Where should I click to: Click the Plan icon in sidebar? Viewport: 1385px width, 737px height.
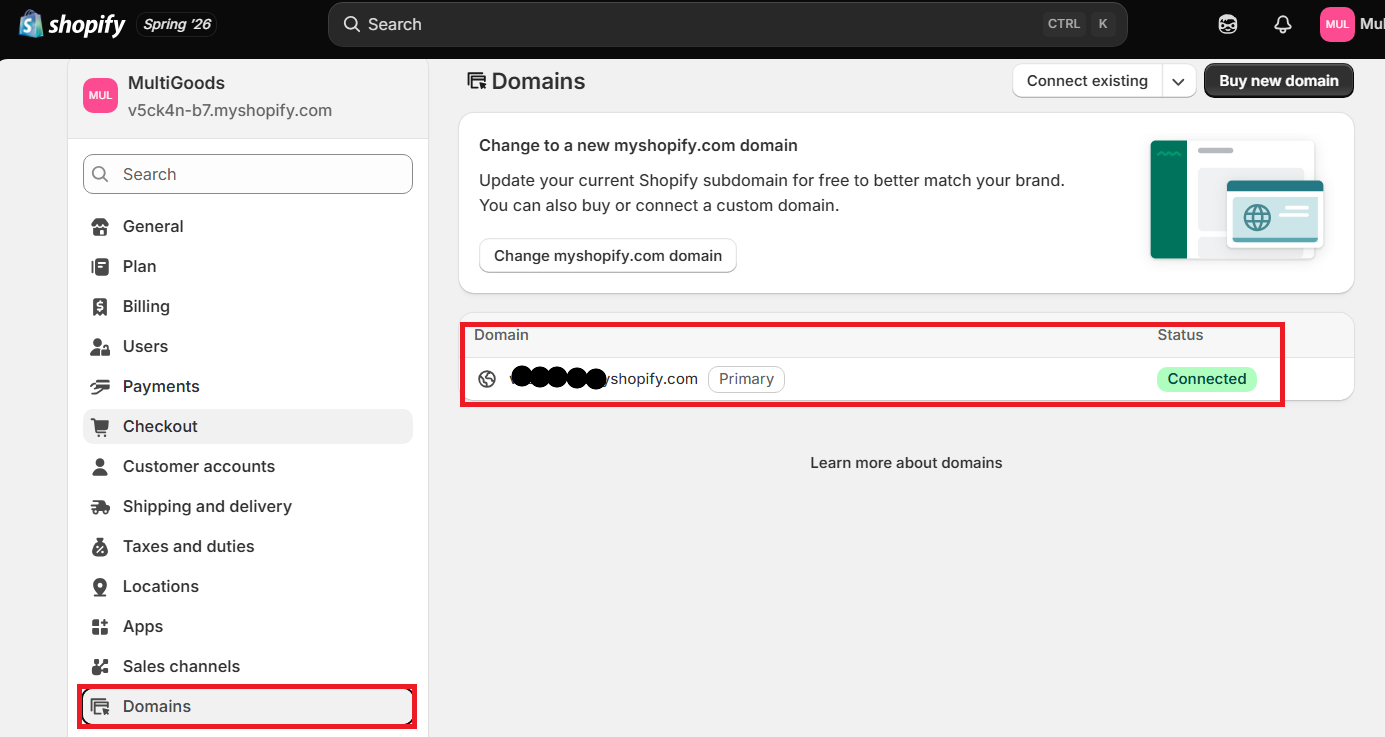point(100,267)
